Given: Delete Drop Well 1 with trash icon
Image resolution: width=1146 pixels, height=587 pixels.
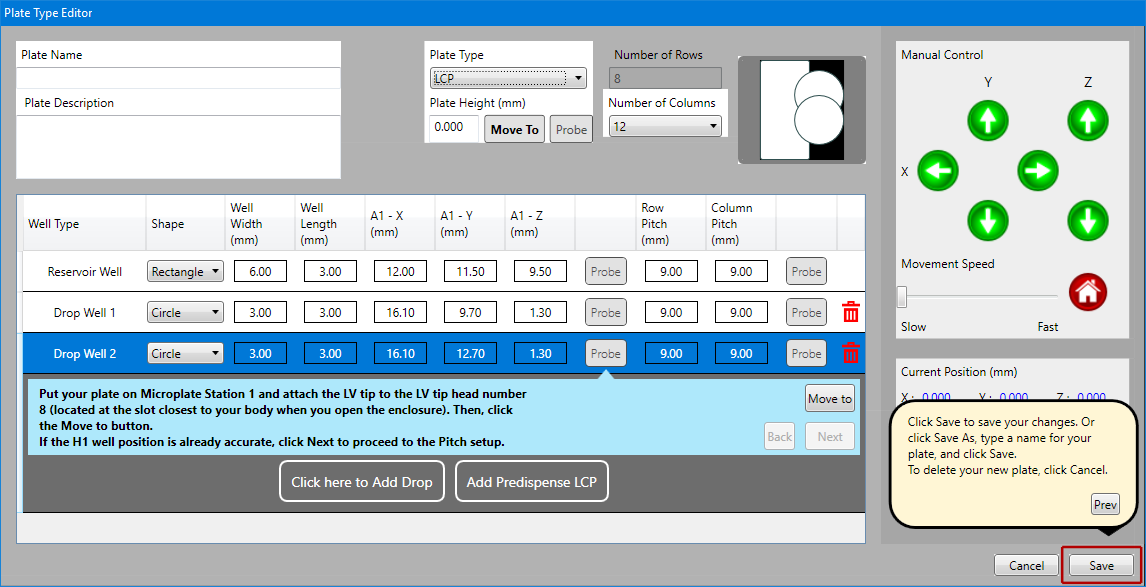Looking at the screenshot, I should point(850,313).
